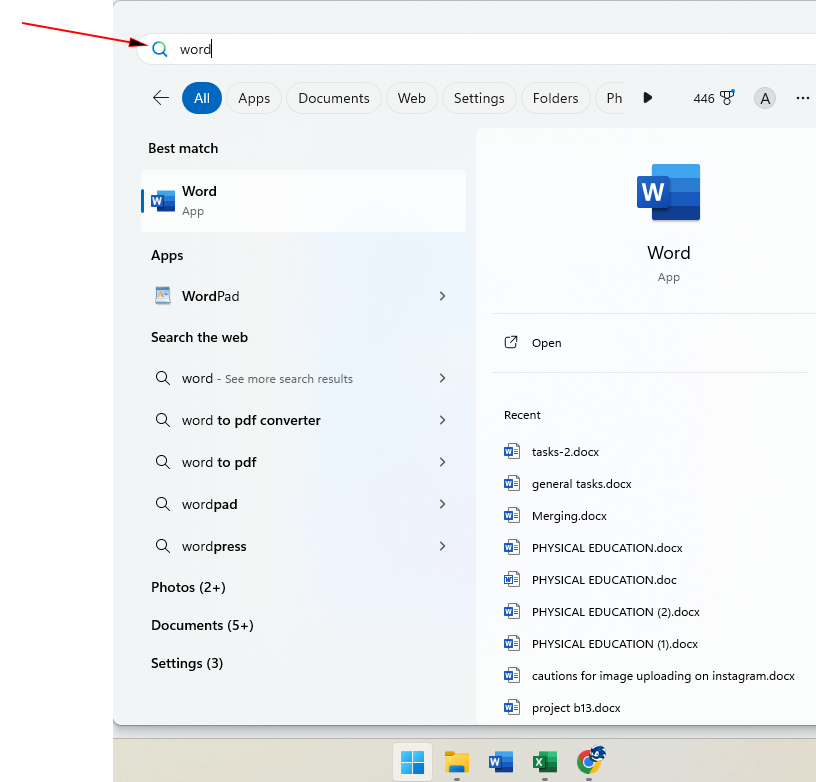Open the rewards trophy points icon

726,98
